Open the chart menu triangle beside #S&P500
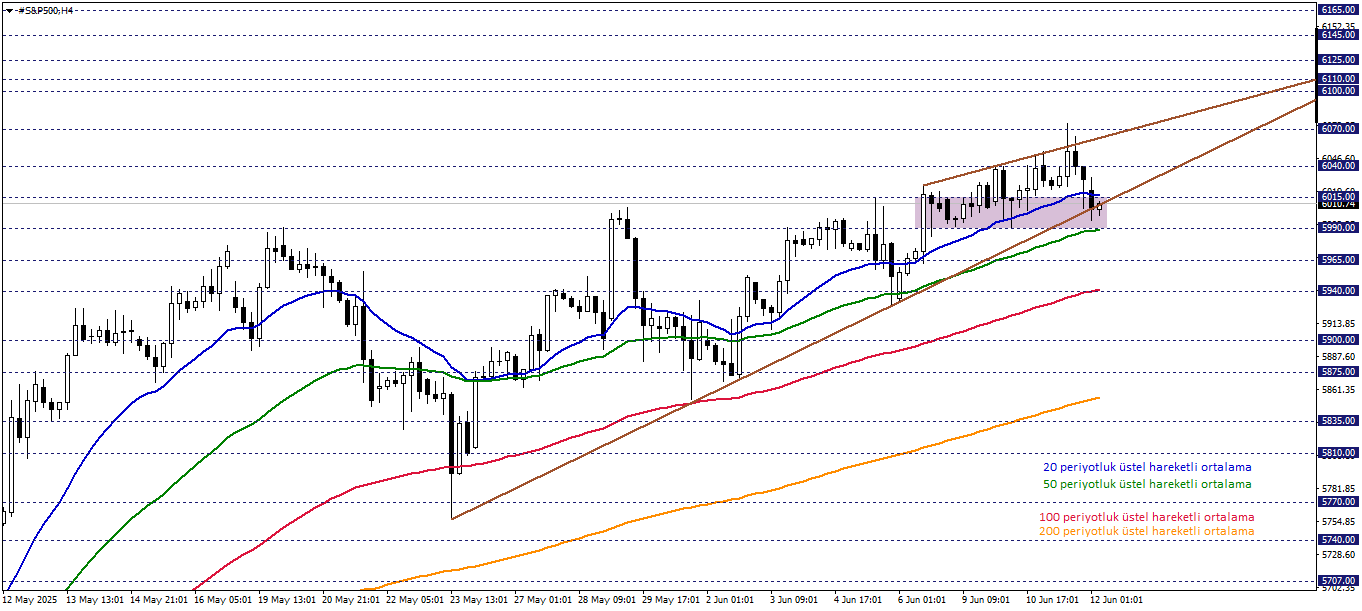1362x611 pixels. (x=8, y=10)
